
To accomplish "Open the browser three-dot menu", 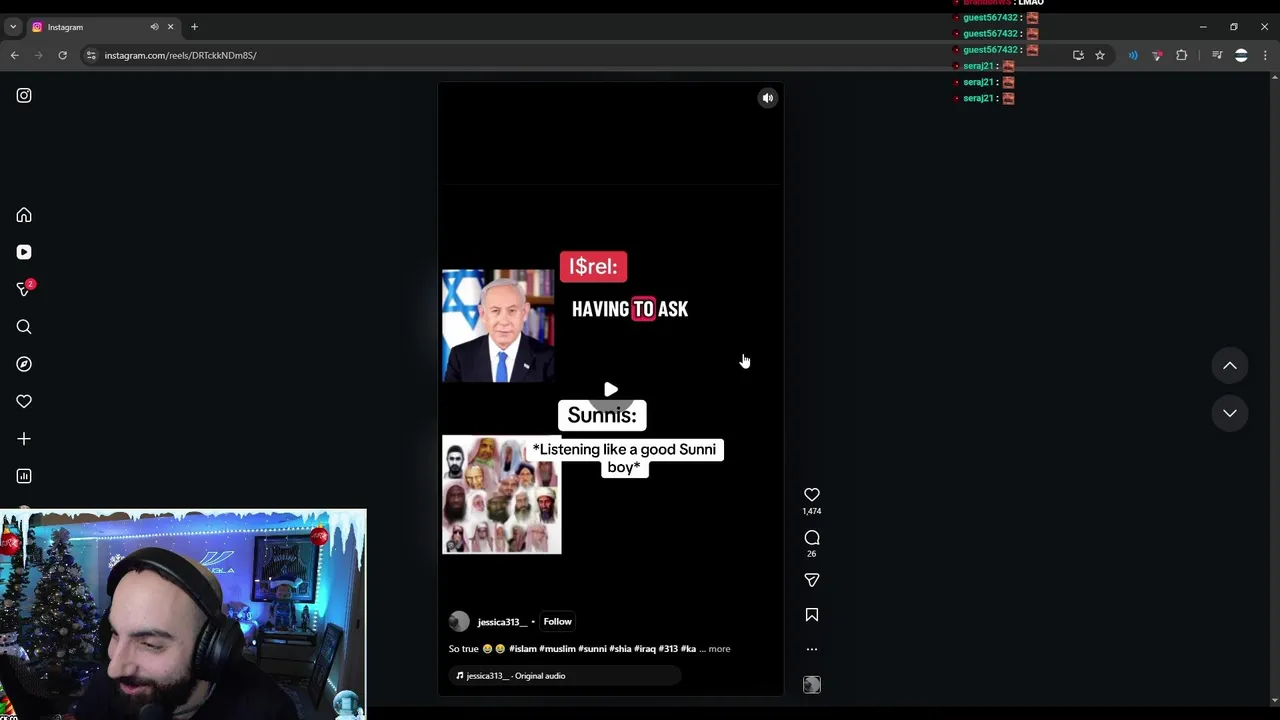I will pyautogui.click(x=1265, y=55).
